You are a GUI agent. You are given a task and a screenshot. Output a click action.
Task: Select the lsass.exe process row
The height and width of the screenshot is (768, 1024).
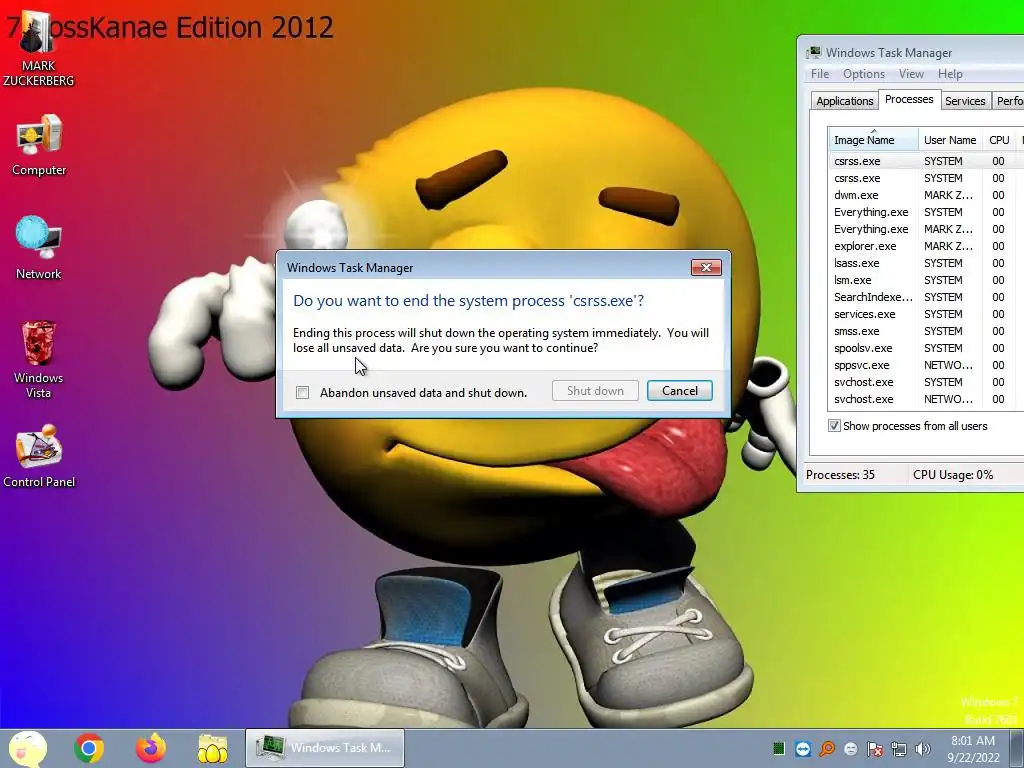pos(926,263)
